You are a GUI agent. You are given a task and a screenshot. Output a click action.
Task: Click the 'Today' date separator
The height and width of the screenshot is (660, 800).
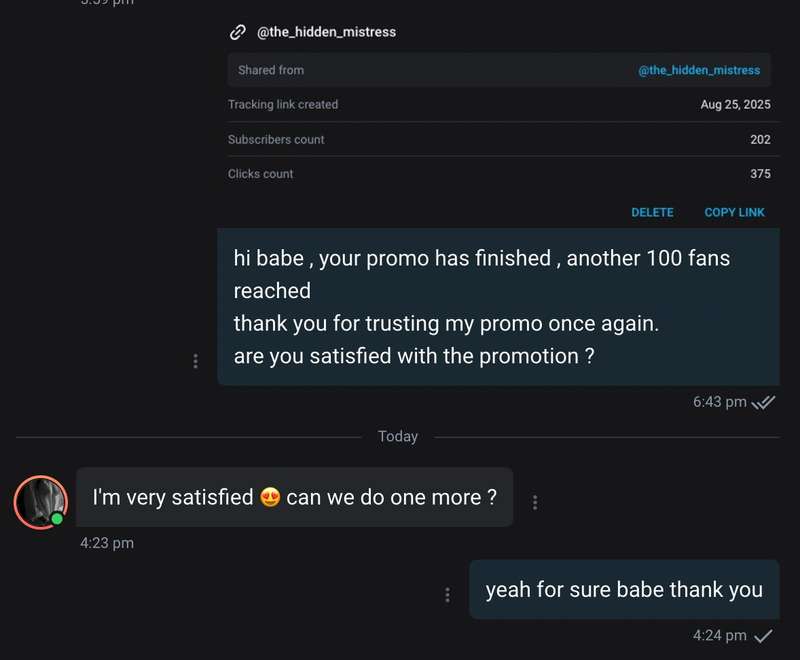tap(398, 437)
